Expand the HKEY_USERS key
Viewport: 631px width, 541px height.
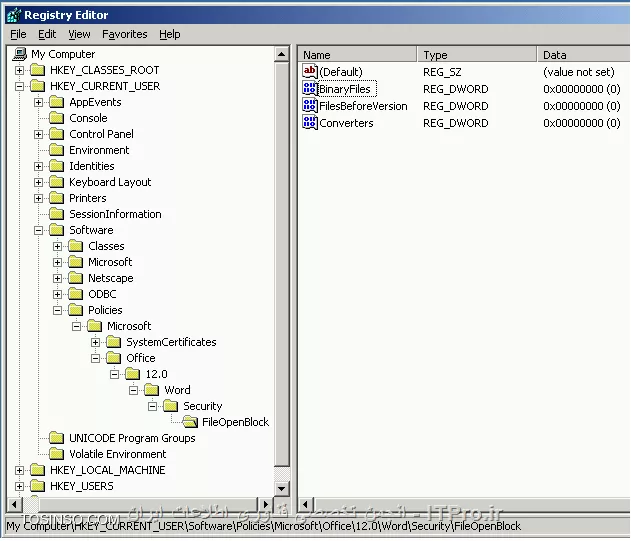[19, 486]
